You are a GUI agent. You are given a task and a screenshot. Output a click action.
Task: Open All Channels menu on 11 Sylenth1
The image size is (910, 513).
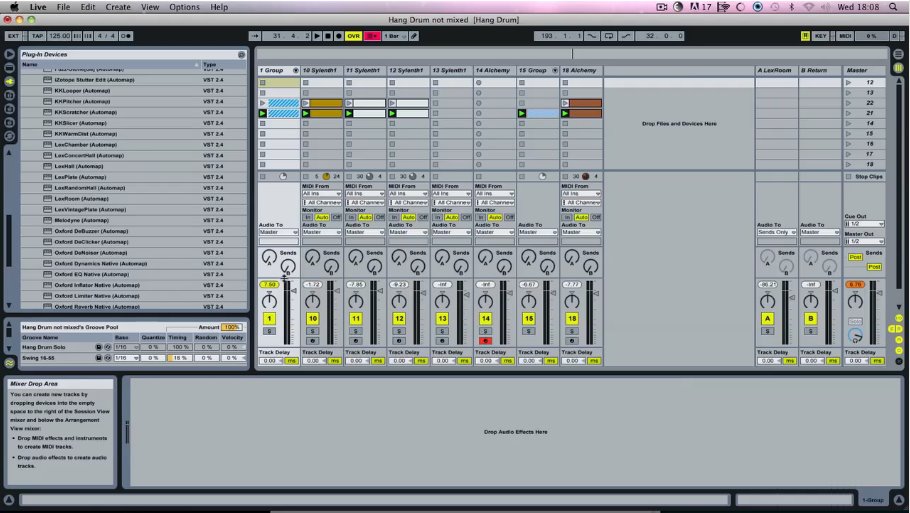tap(364, 202)
